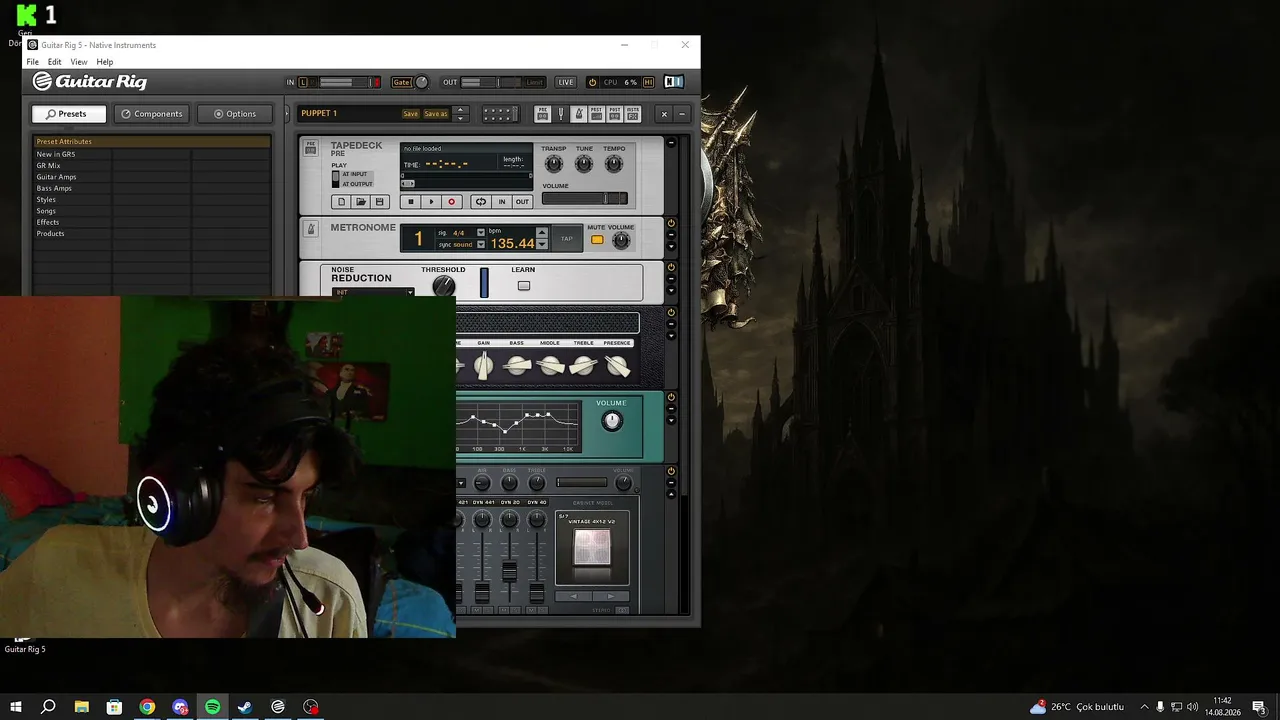The image size is (1280, 720).
Task: Enable high quality HI mode
Action: click(648, 82)
